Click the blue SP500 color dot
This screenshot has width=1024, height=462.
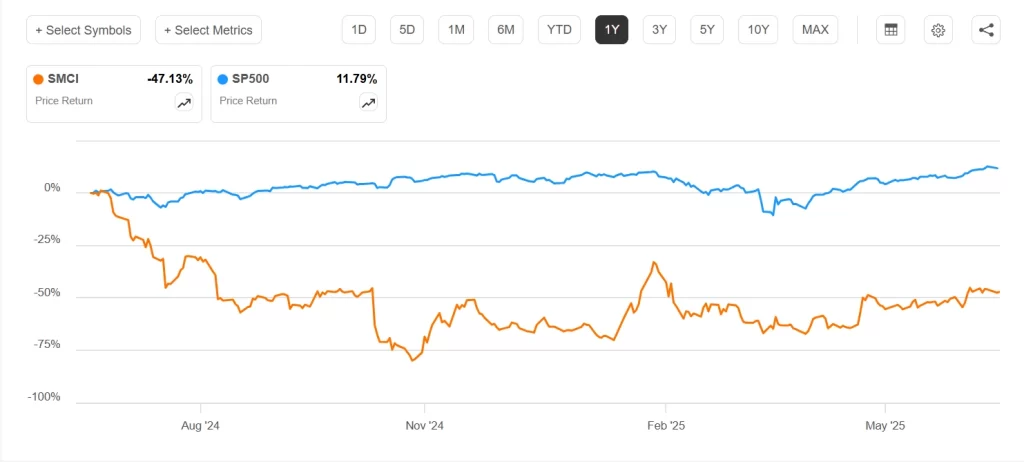pos(222,79)
